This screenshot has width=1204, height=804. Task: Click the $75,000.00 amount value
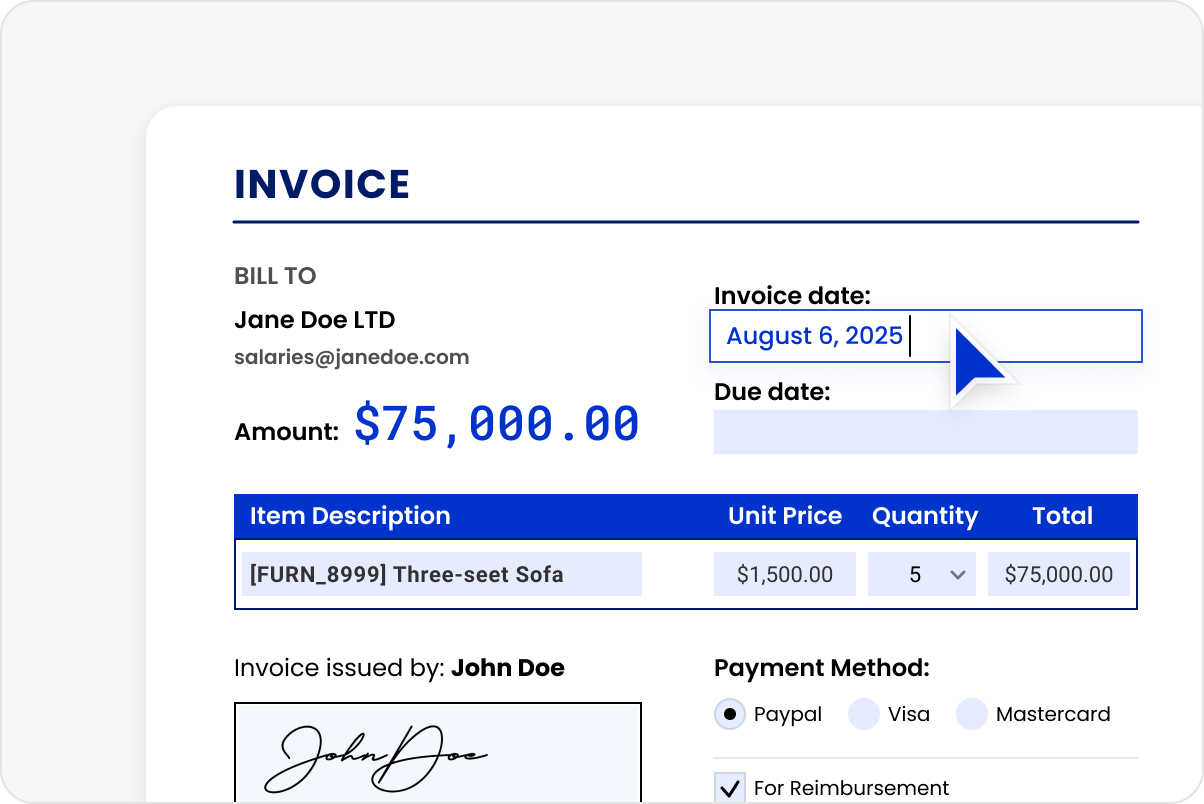(x=496, y=424)
